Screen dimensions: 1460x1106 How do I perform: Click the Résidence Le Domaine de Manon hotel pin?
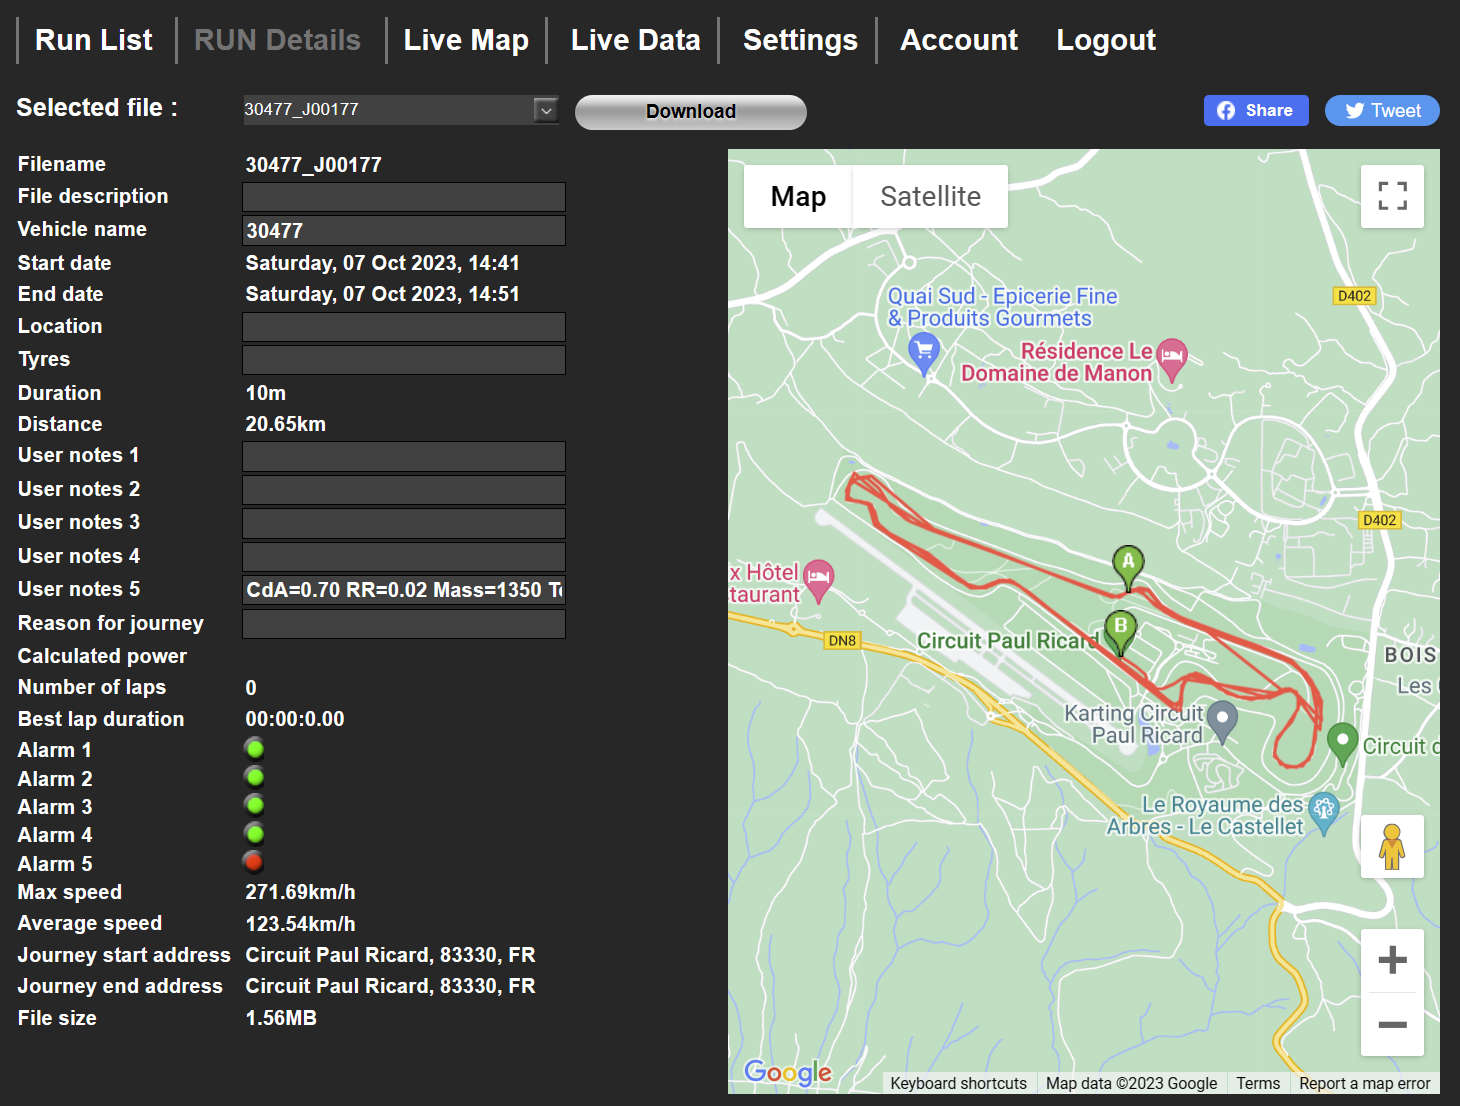tap(1171, 357)
